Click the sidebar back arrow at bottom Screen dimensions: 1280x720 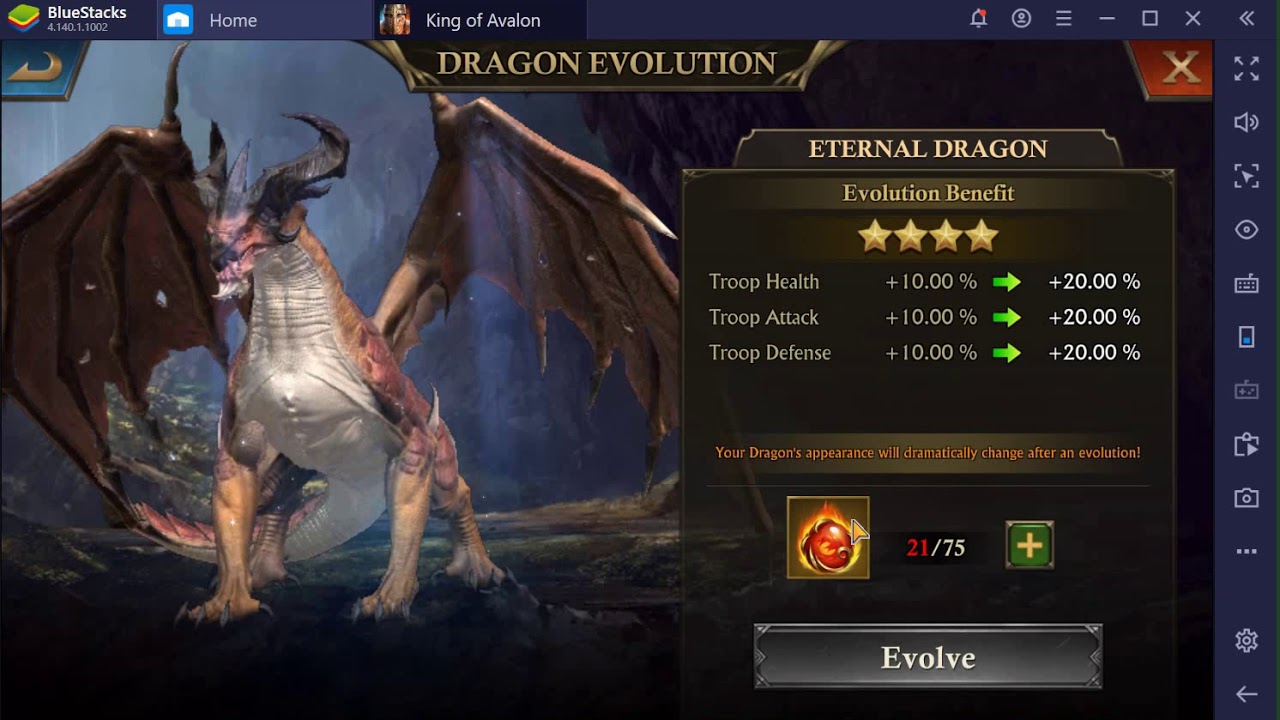point(1246,693)
